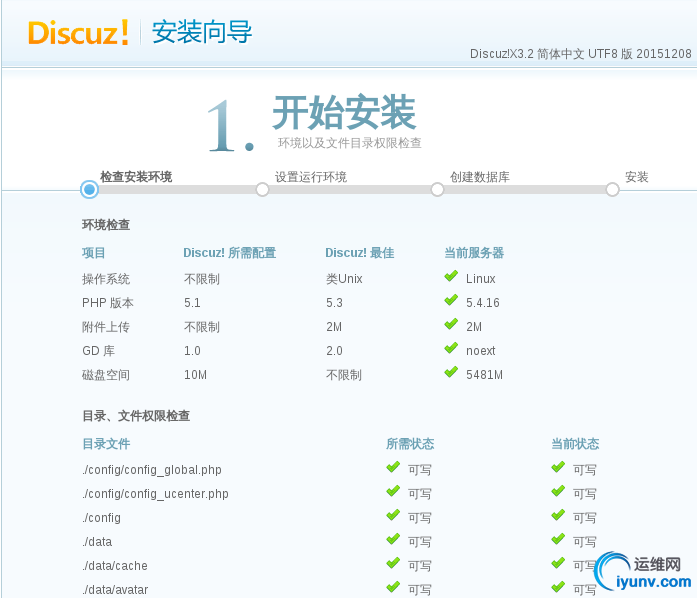Click the 当前状态 check icon for ./data/avatar

pyautogui.click(x=558, y=587)
